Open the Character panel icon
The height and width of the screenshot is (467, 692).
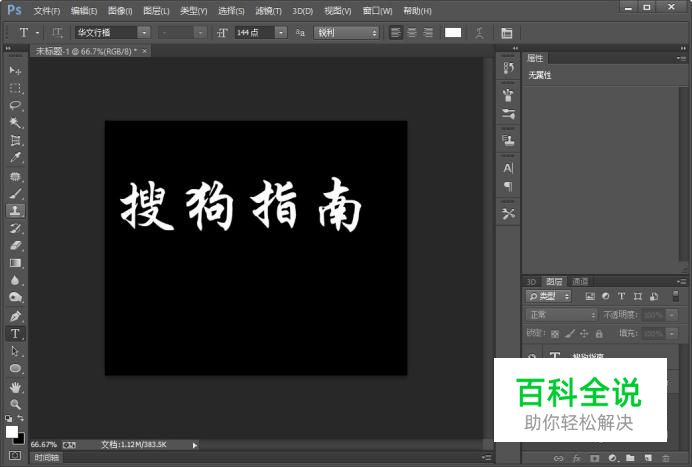coord(508,168)
